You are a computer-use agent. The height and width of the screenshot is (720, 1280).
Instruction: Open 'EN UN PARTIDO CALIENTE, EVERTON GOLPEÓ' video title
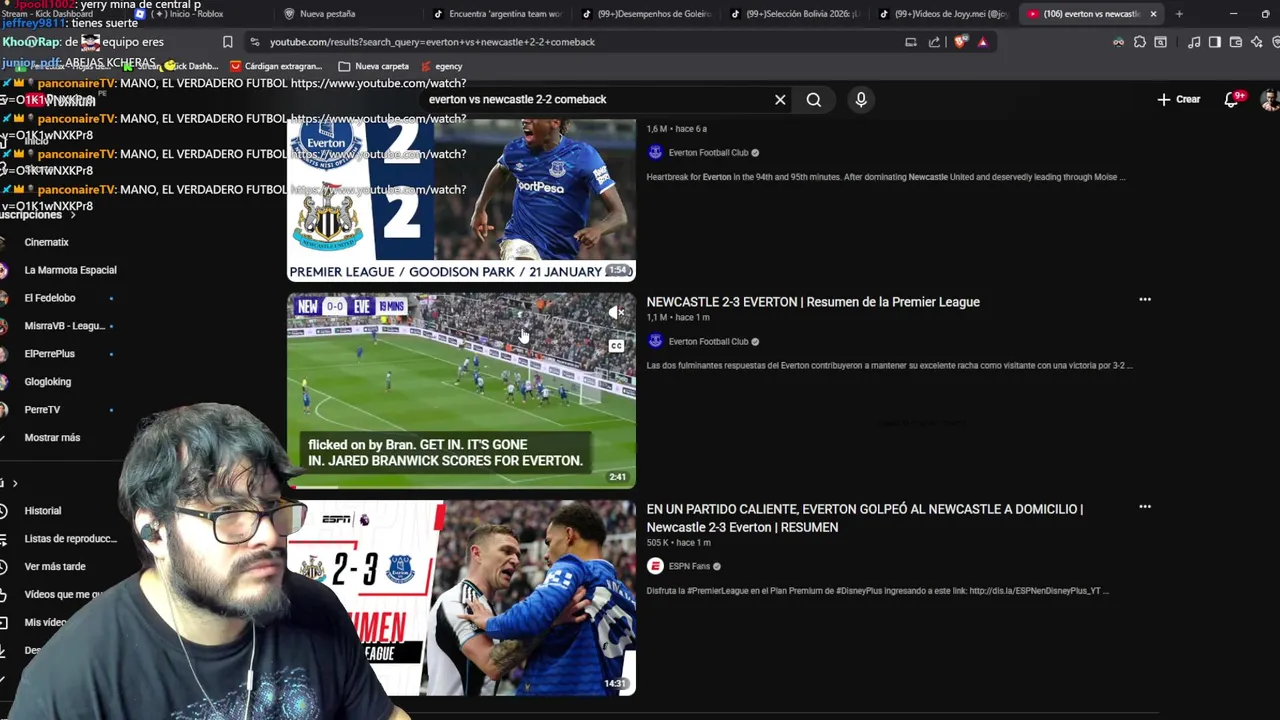[x=864, y=518]
